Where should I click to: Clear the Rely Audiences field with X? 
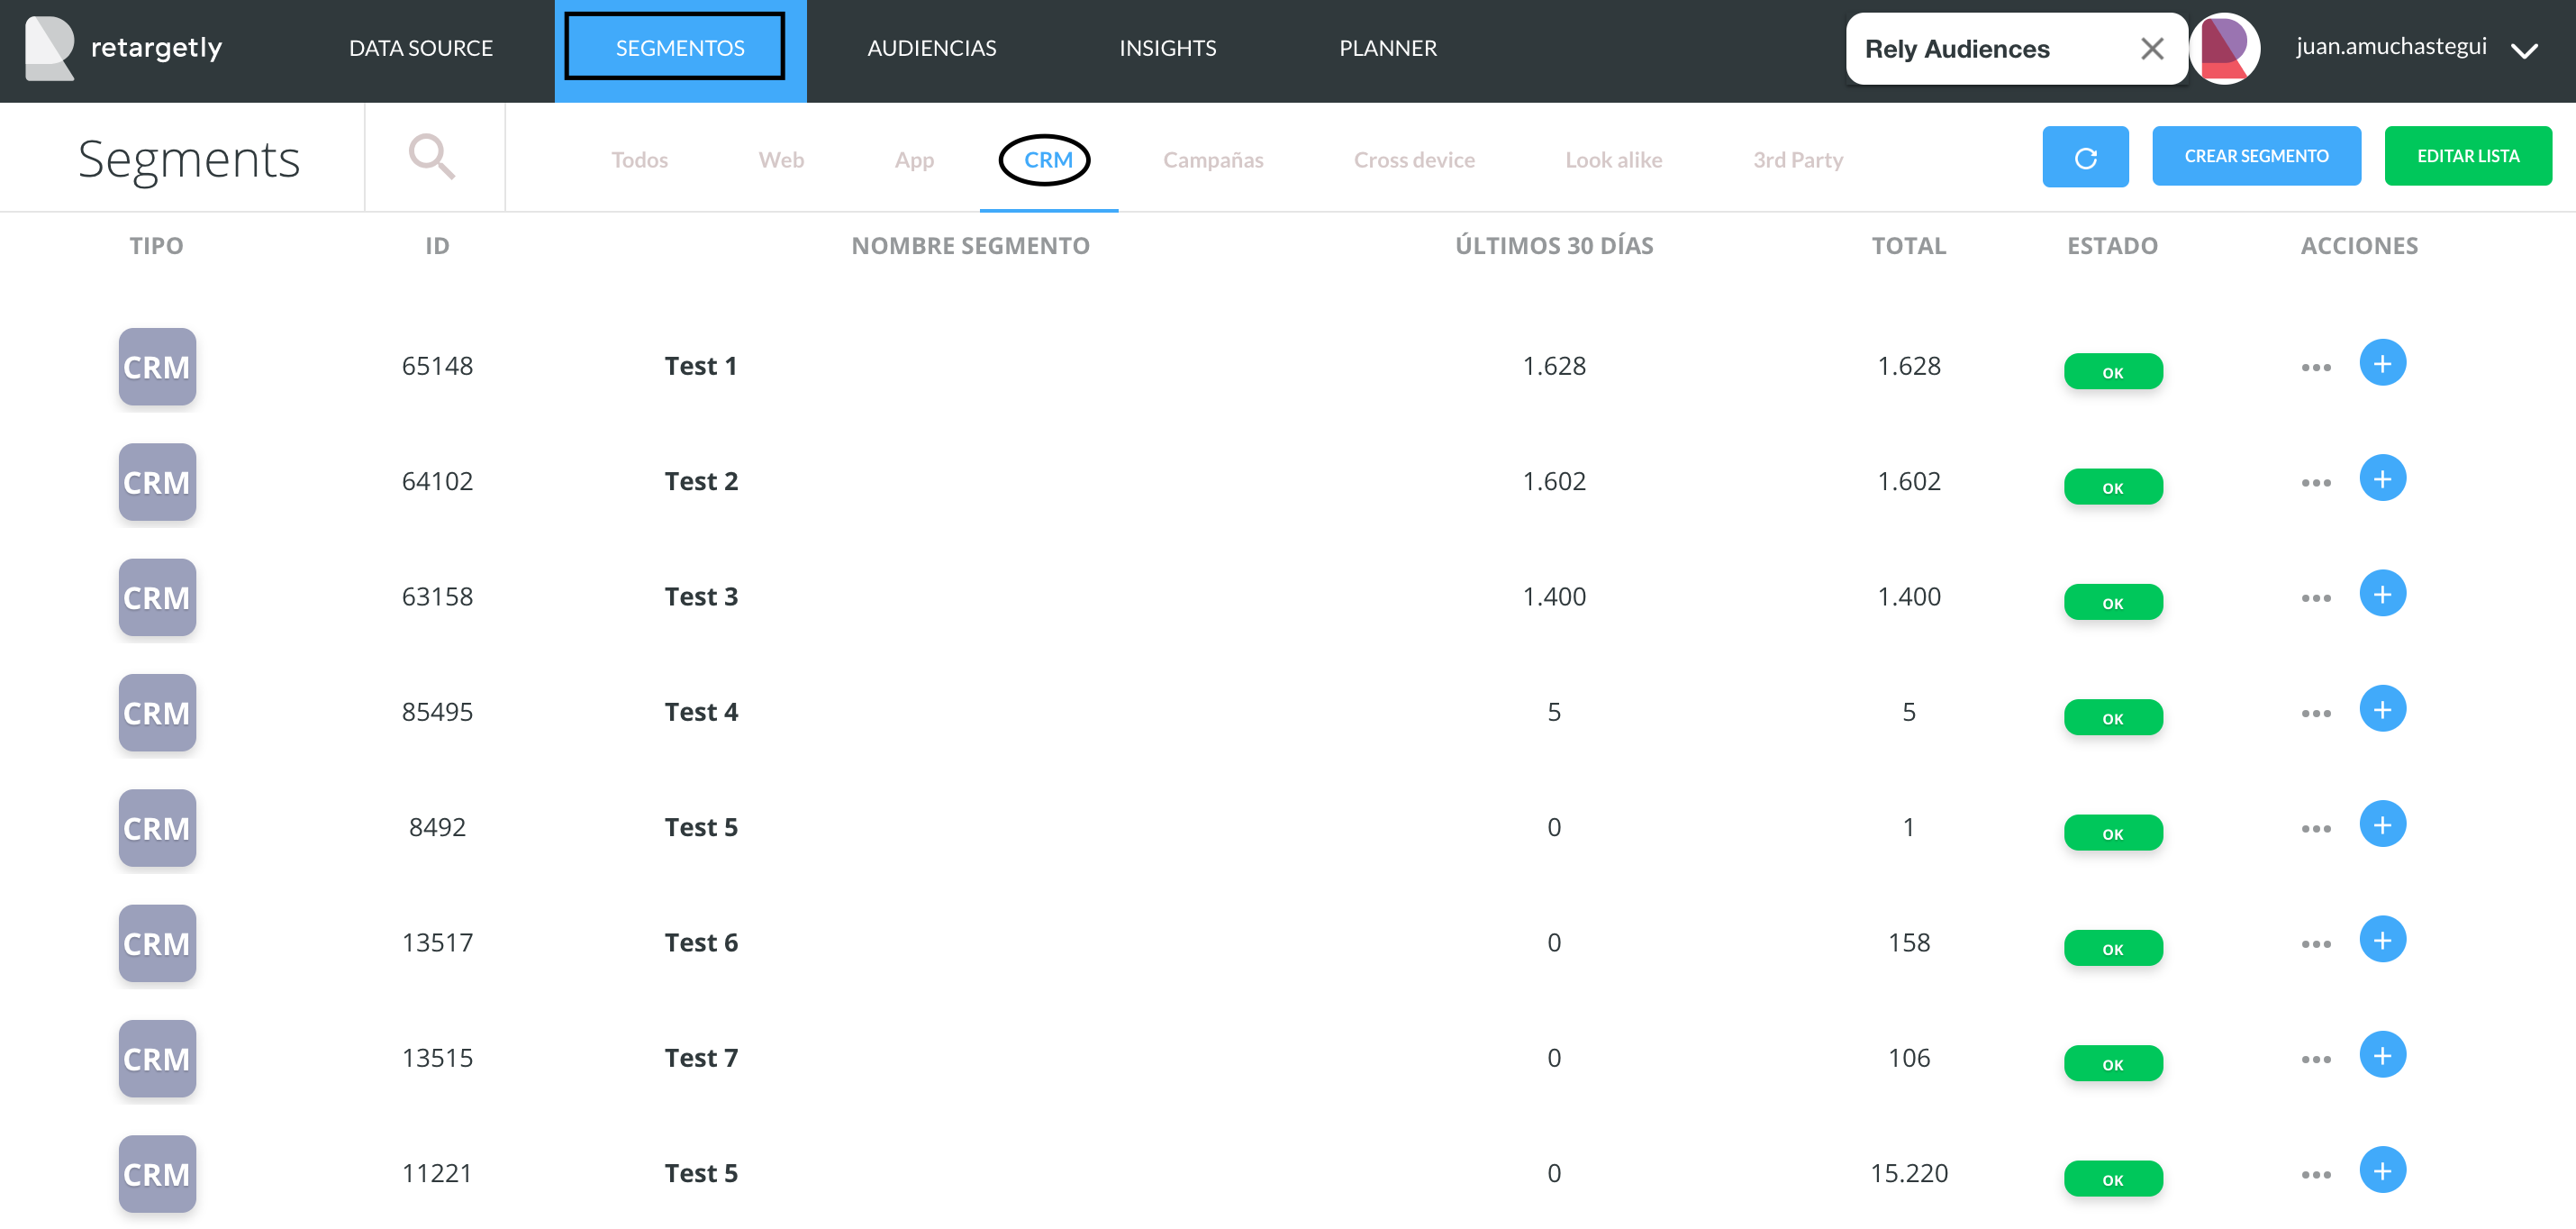2152,48
